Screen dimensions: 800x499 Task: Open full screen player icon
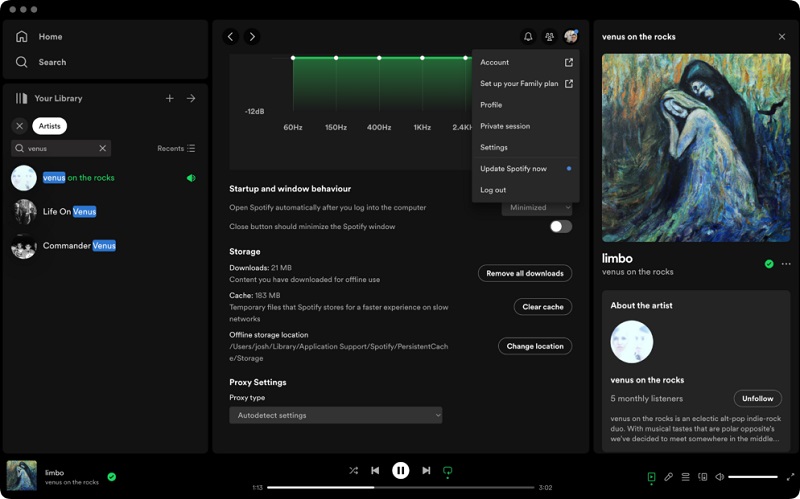click(x=790, y=477)
